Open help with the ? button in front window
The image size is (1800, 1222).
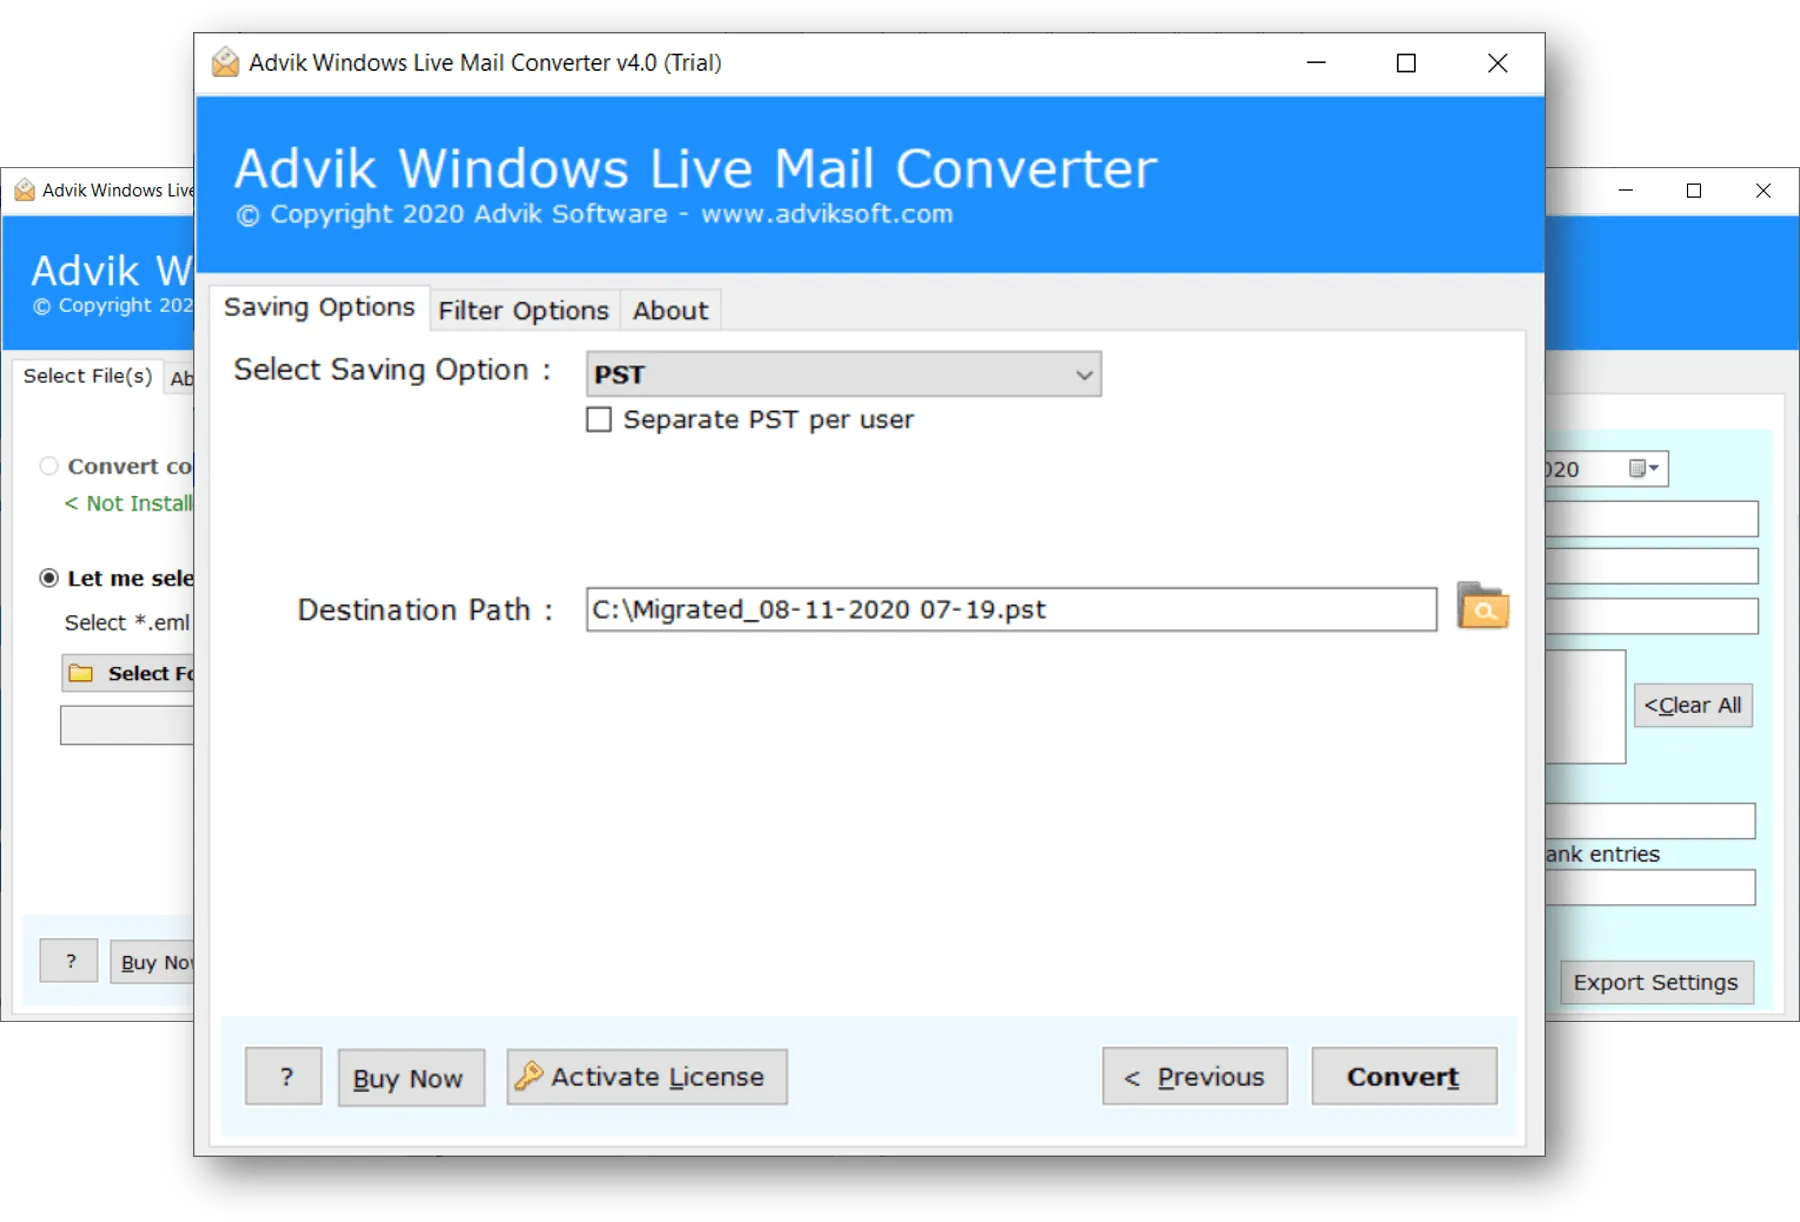tap(284, 1076)
